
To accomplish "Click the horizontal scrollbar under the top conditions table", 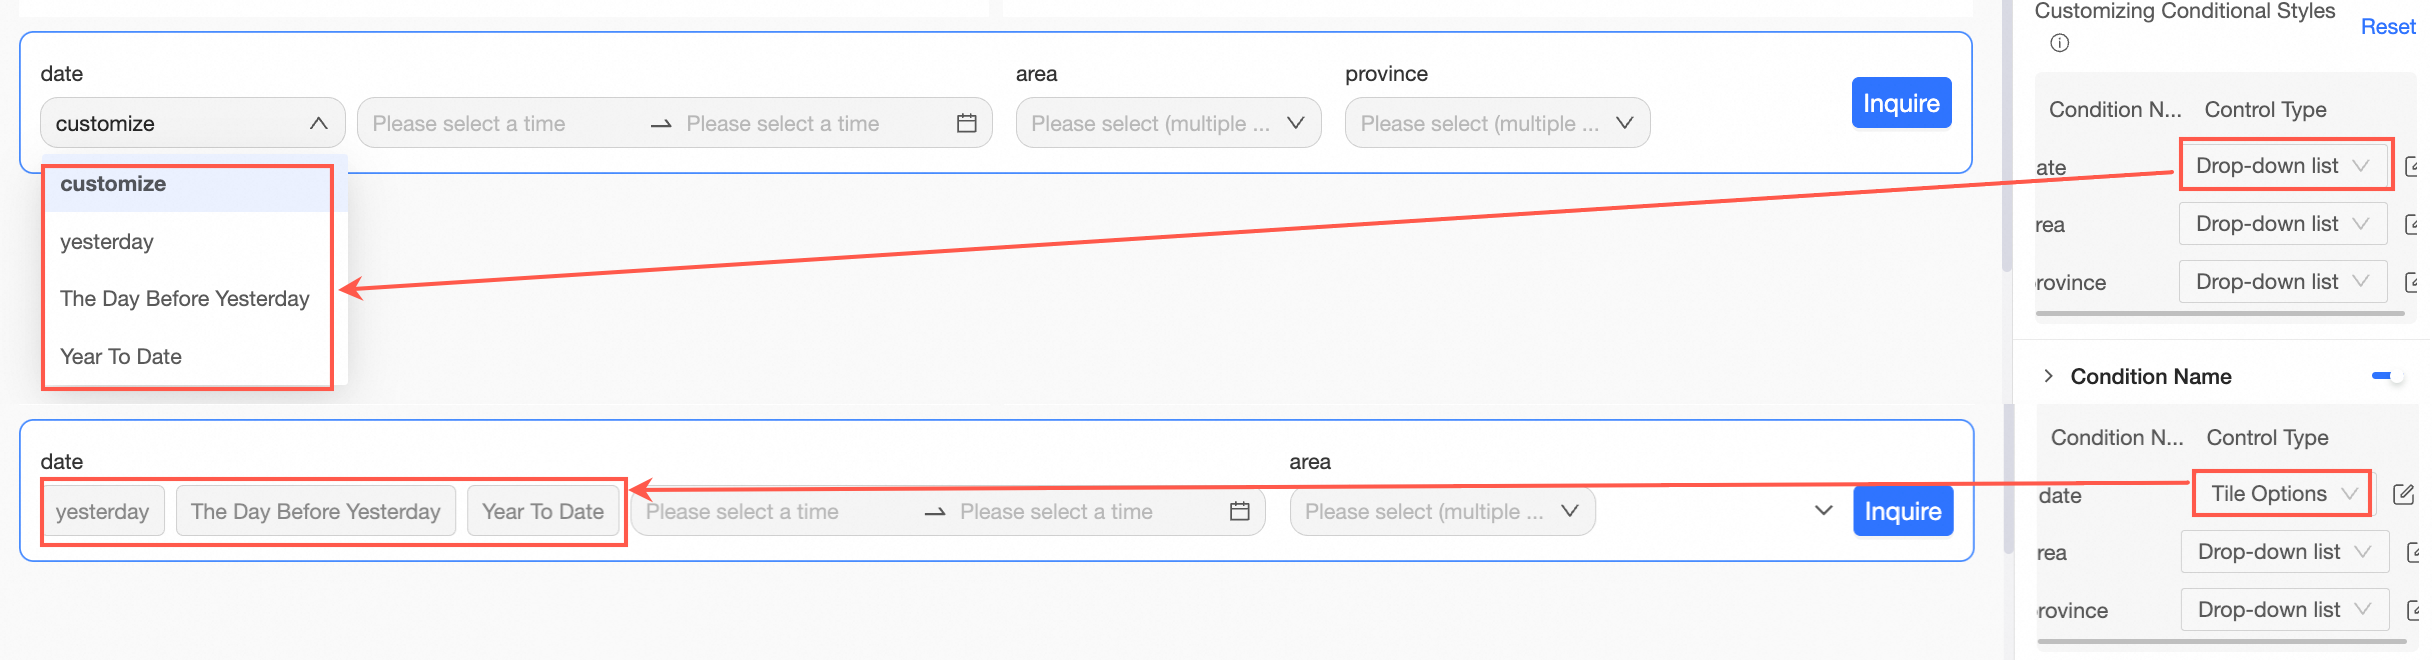I will click(2219, 314).
